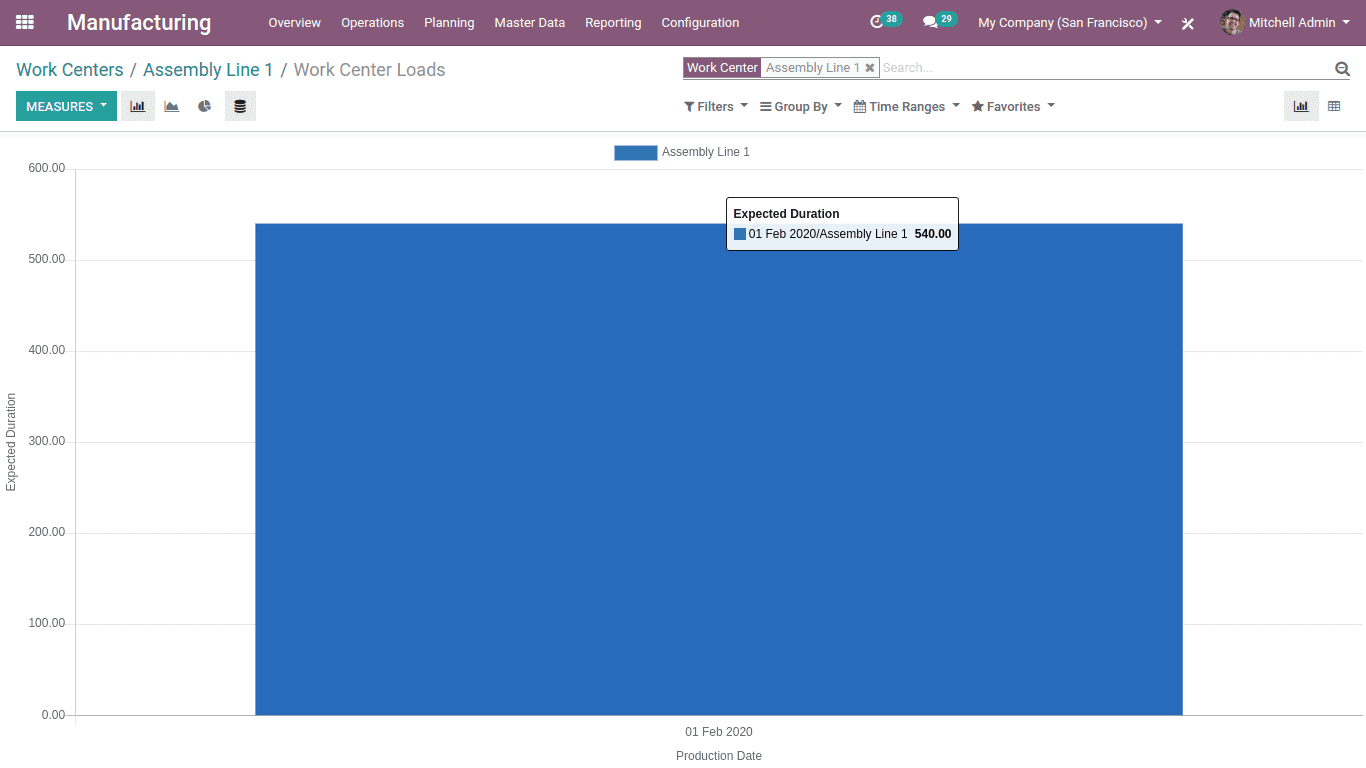Focus the Search input field
The image size is (1366, 768).
1105,68
